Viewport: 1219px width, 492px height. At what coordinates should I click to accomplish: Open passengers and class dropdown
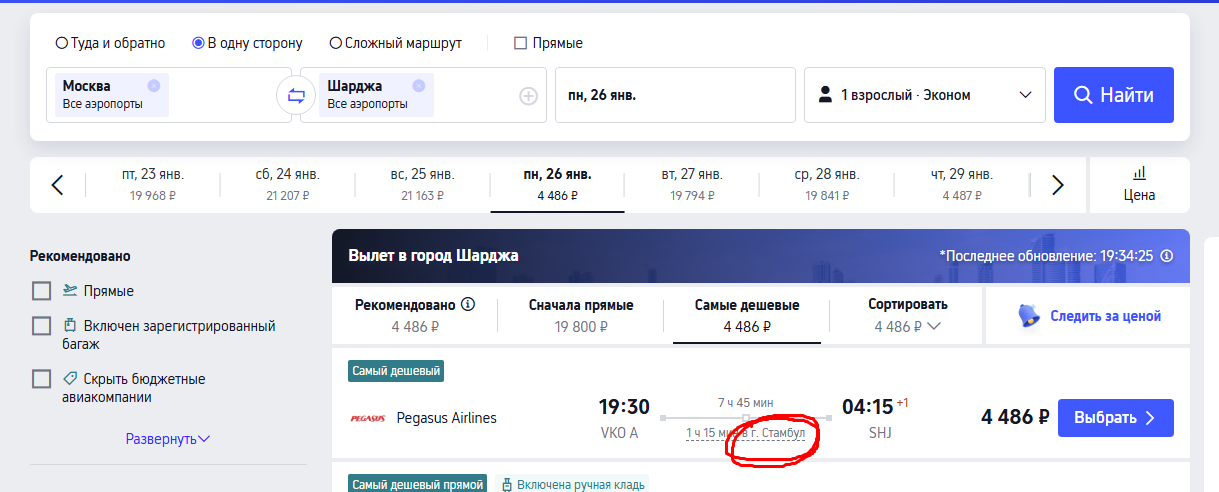pyautogui.click(x=924, y=95)
